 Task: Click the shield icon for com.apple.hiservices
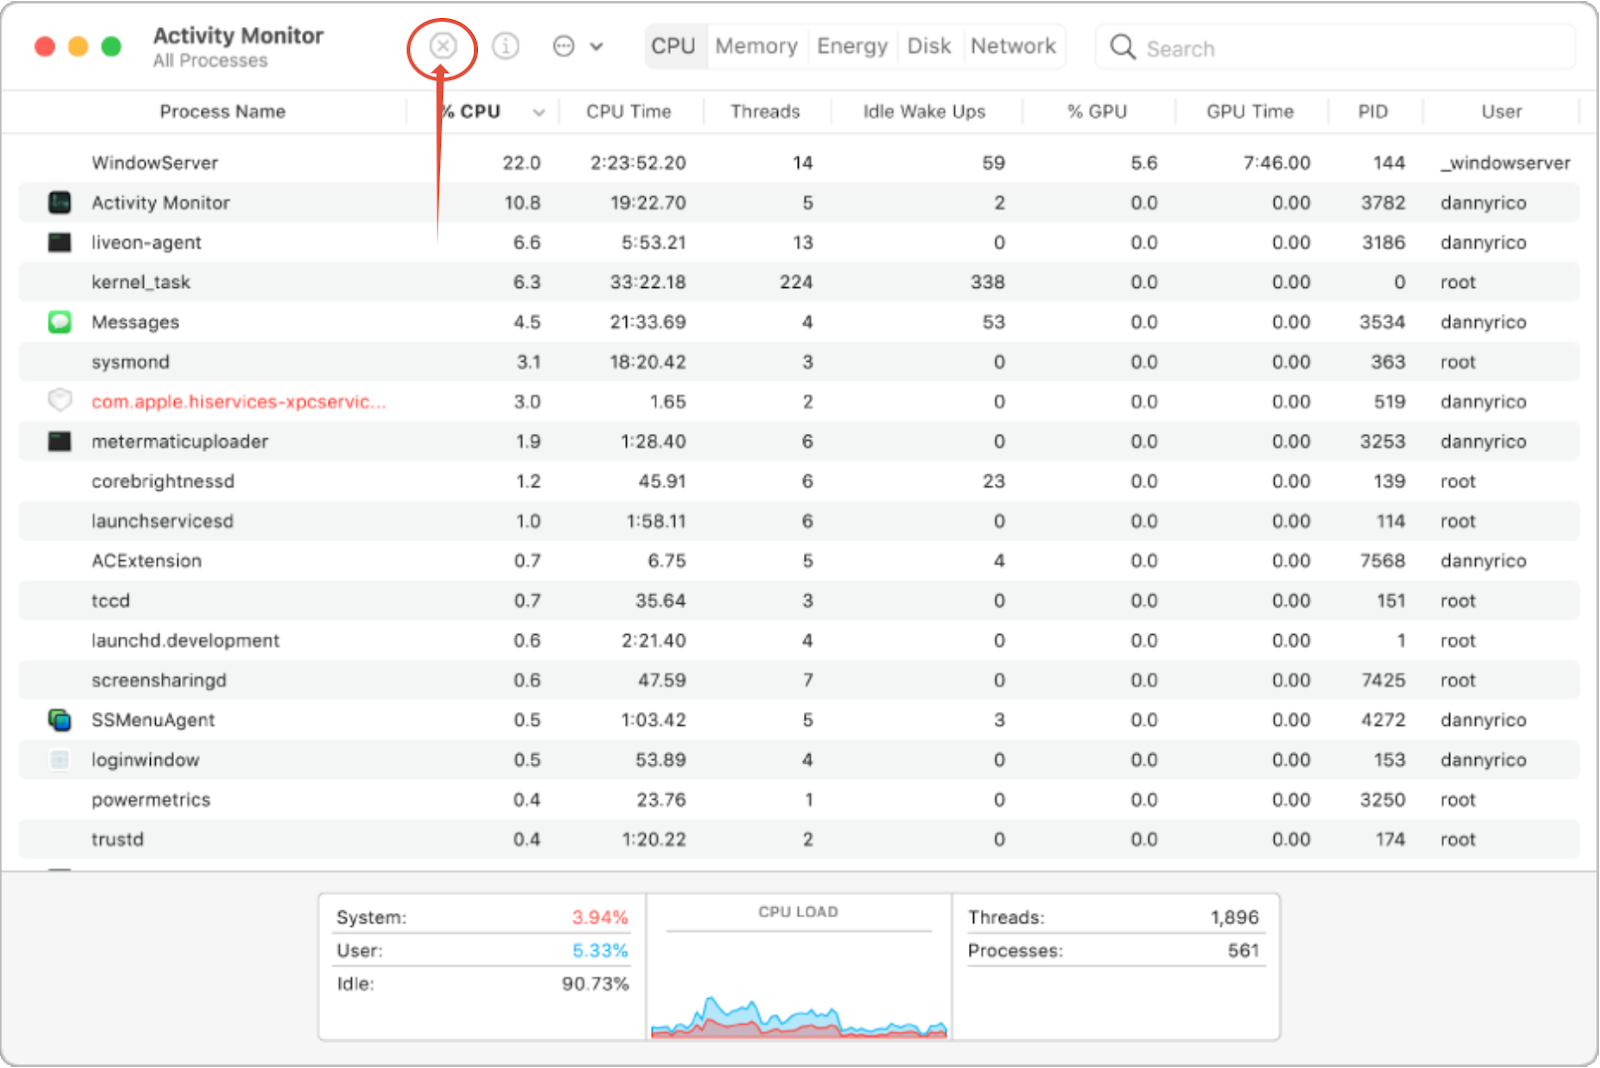click(60, 401)
